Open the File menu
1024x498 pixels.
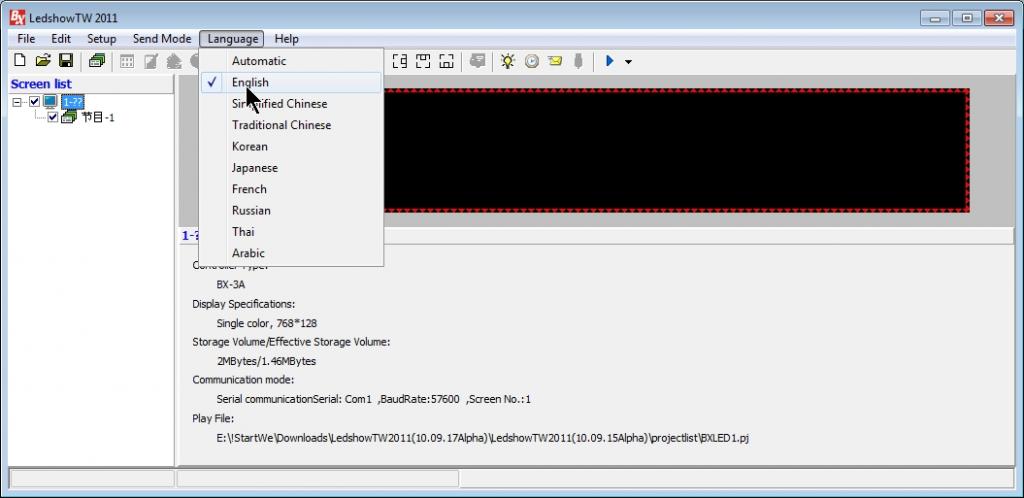[x=26, y=39]
